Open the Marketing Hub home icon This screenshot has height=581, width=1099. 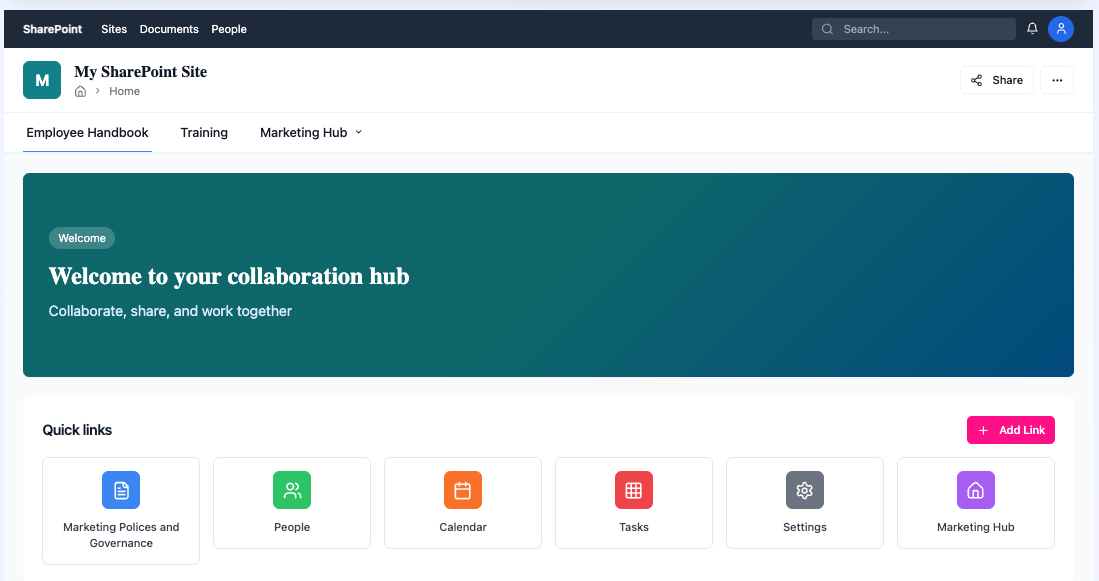tap(975, 490)
